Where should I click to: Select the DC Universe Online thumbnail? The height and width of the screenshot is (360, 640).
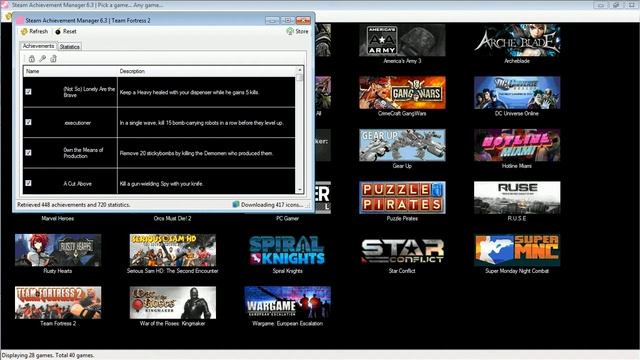[x=517, y=93]
